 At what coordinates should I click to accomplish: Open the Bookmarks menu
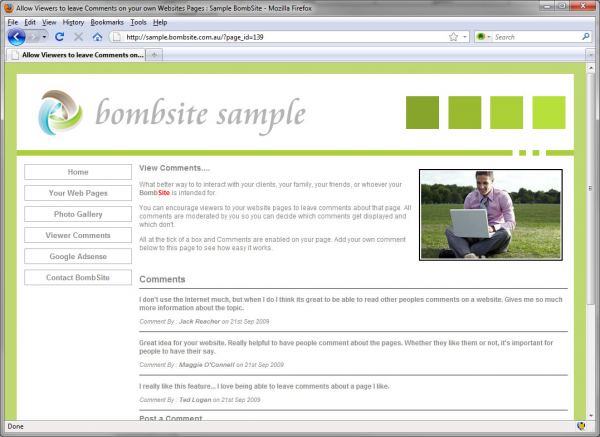click(x=107, y=22)
